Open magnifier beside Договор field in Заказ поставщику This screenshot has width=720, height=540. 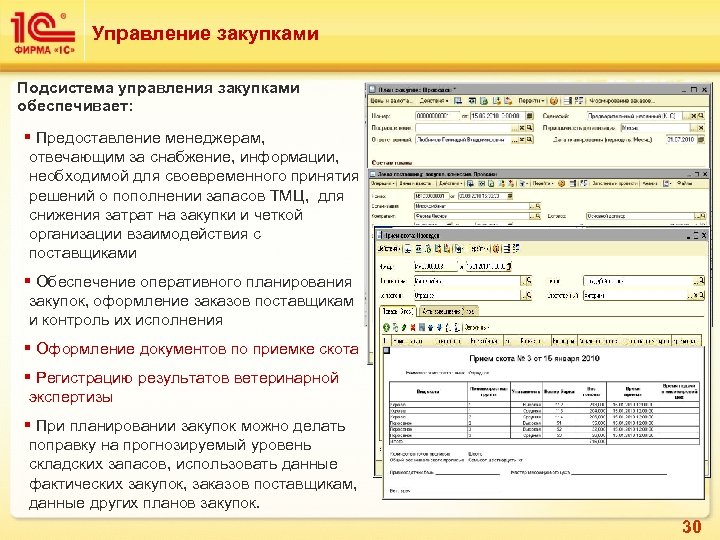tap(703, 216)
